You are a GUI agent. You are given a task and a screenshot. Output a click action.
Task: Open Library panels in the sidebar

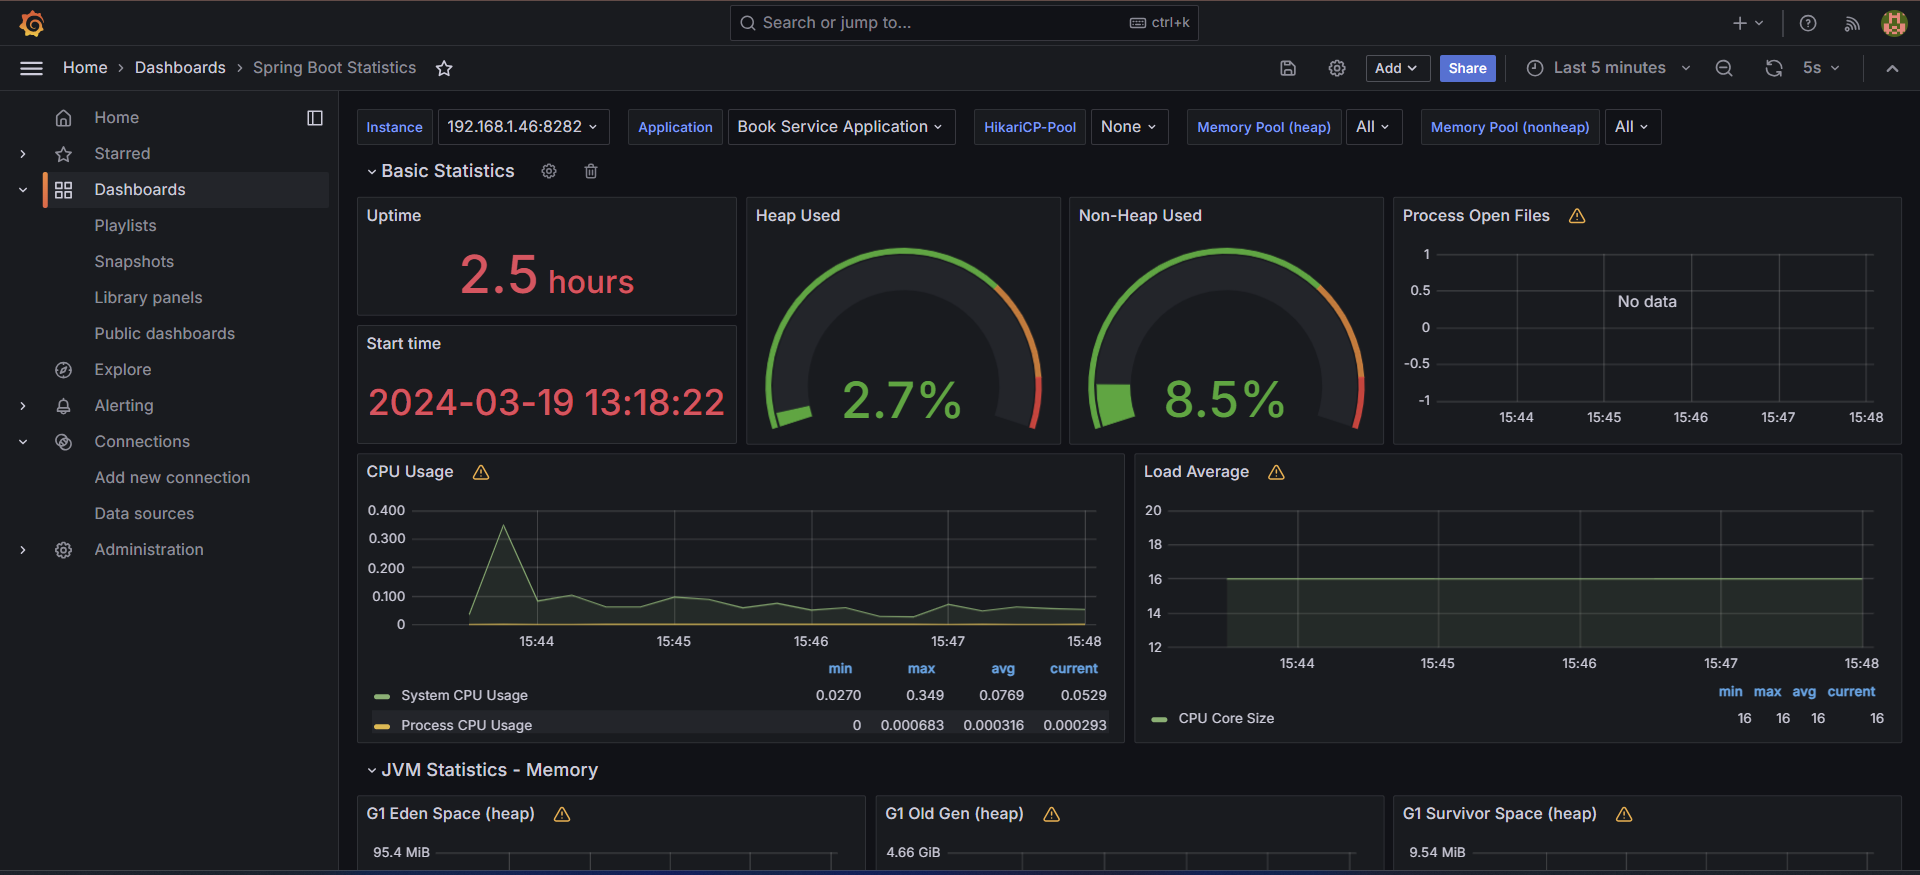click(x=148, y=298)
